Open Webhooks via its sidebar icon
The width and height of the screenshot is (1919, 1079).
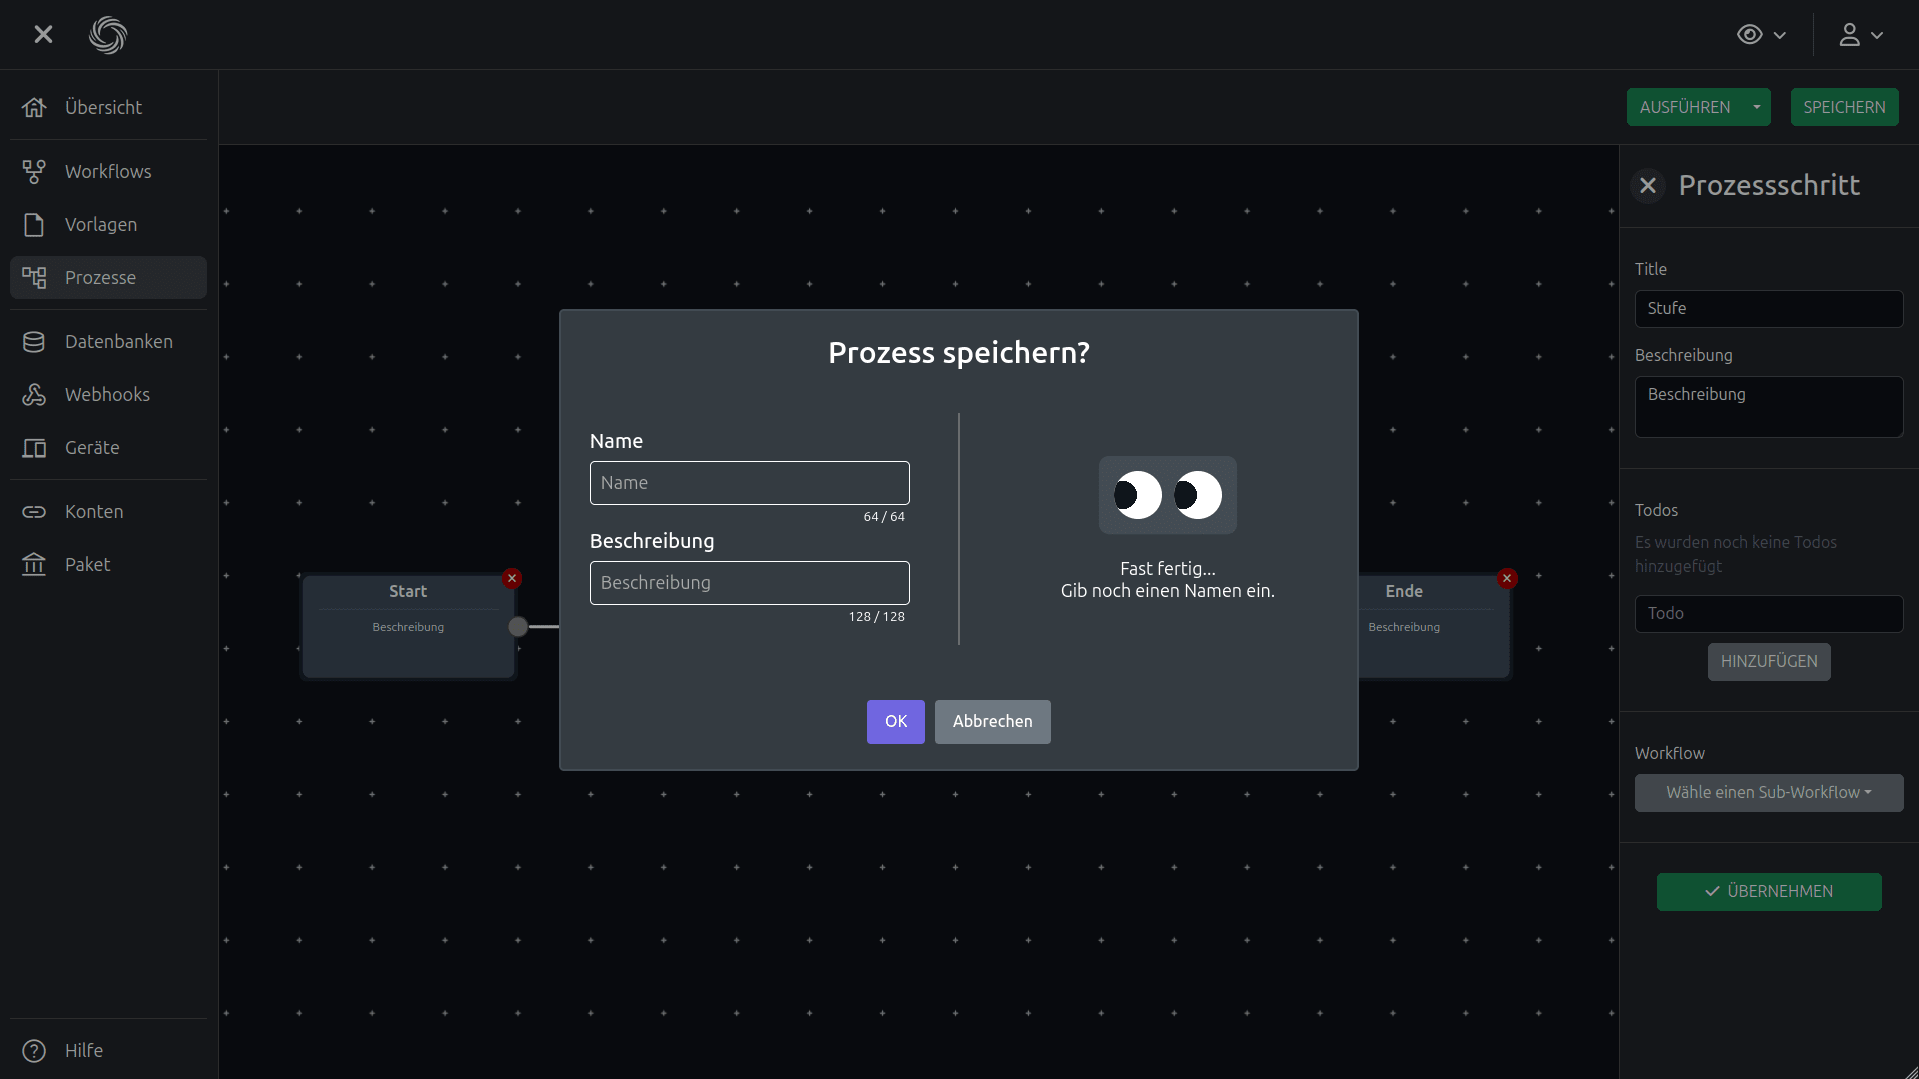click(34, 394)
